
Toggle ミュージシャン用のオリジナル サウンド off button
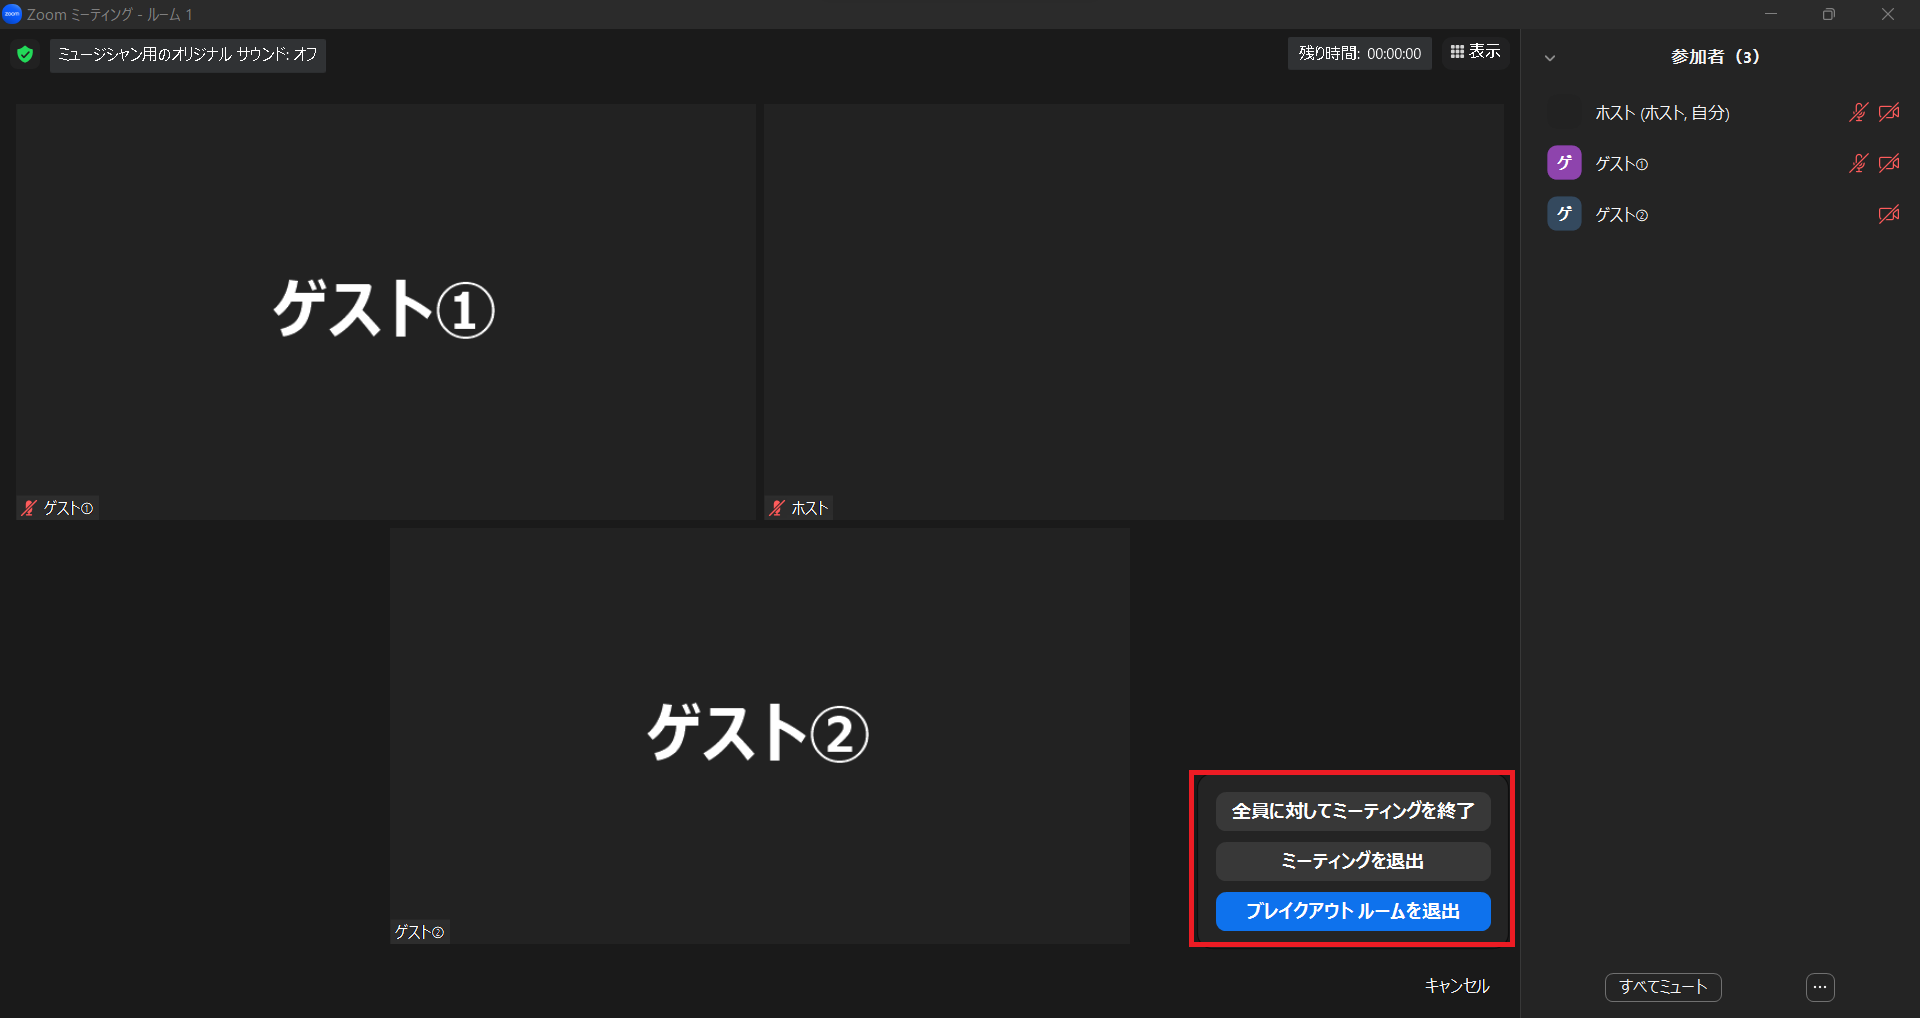pos(188,54)
